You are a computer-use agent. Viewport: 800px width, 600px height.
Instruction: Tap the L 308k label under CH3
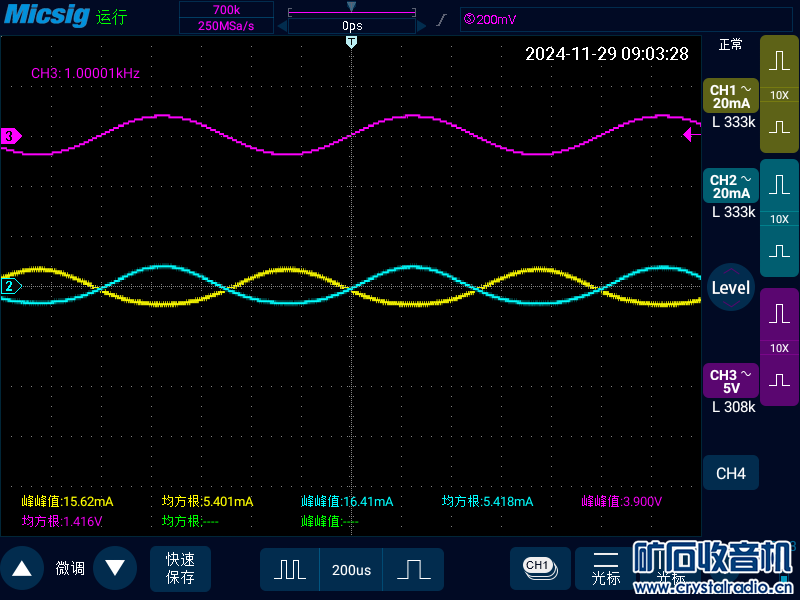733,407
